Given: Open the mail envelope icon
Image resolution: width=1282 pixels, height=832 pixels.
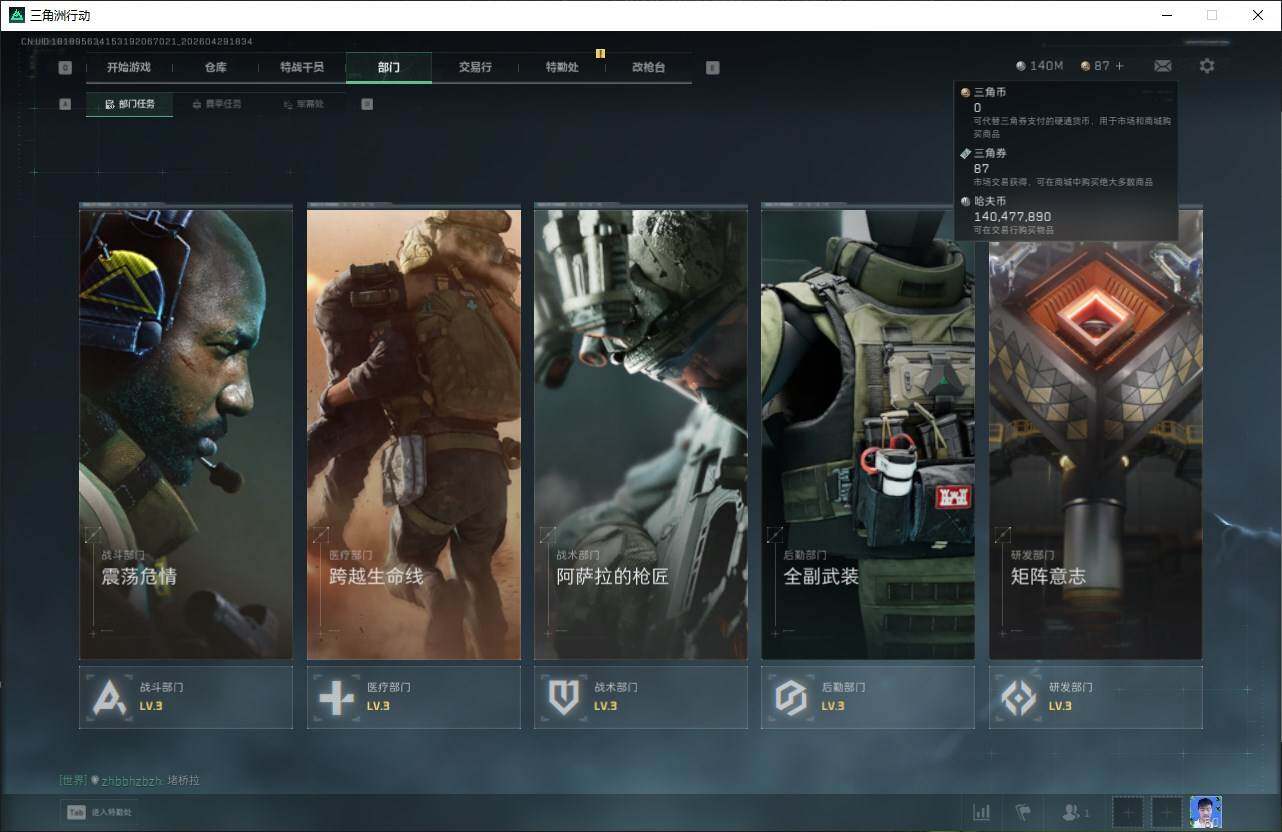Looking at the screenshot, I should [1162, 66].
